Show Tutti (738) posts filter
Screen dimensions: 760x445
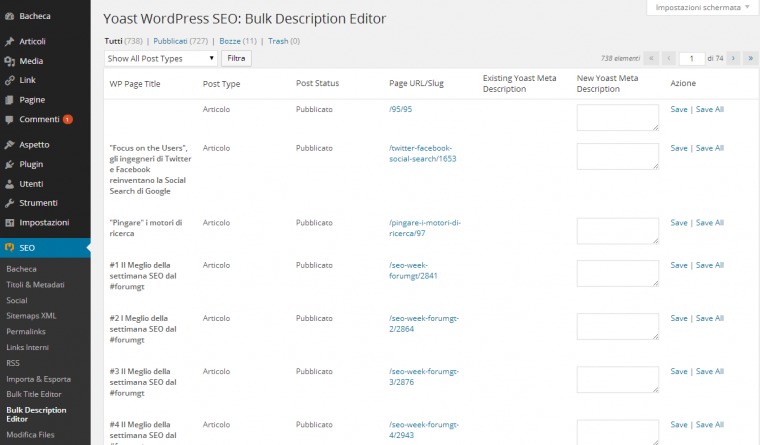point(124,41)
